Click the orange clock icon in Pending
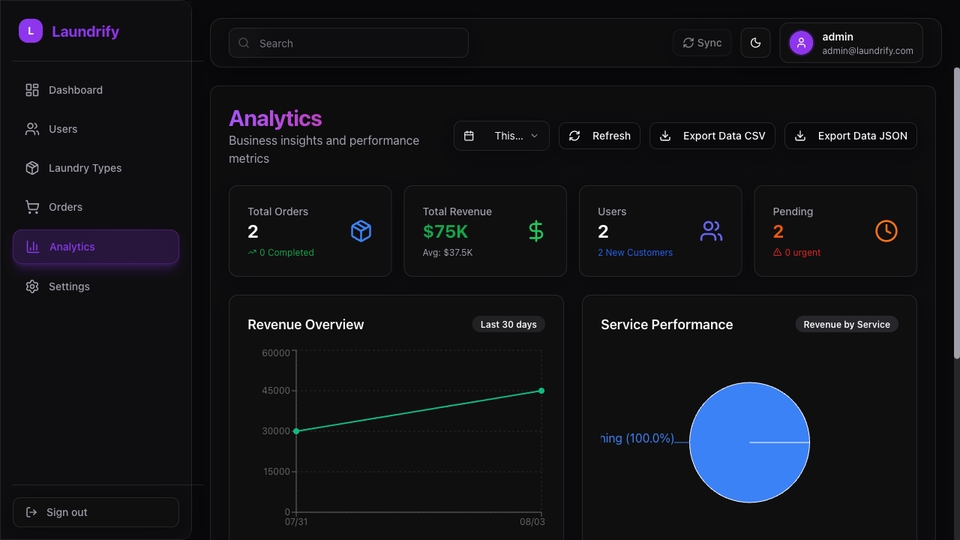960x540 pixels. pyautogui.click(x=886, y=231)
